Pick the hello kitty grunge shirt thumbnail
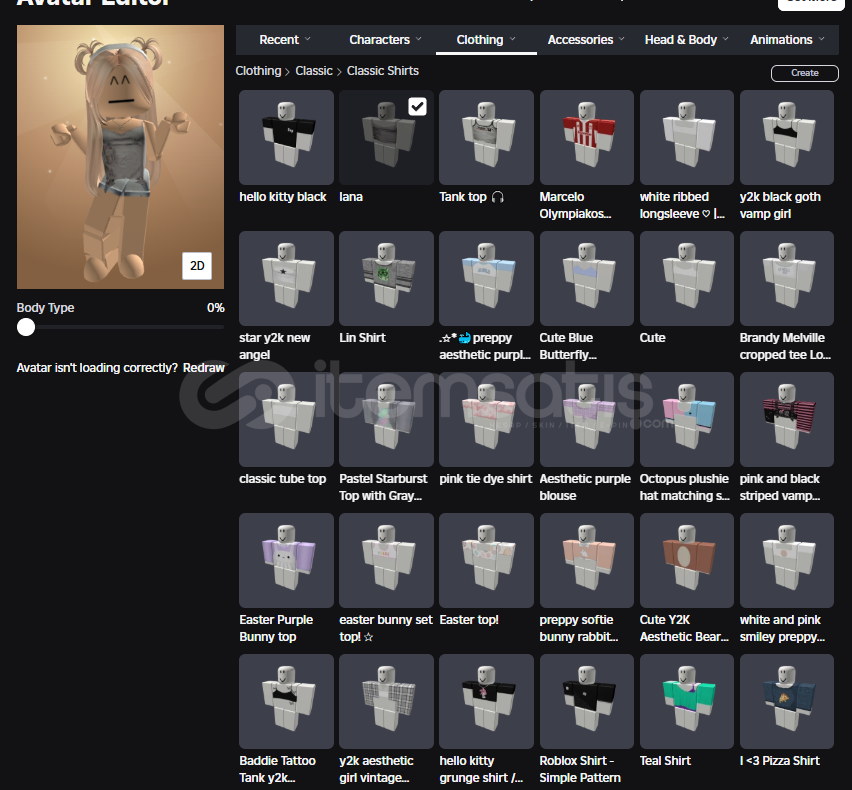 pyautogui.click(x=486, y=701)
